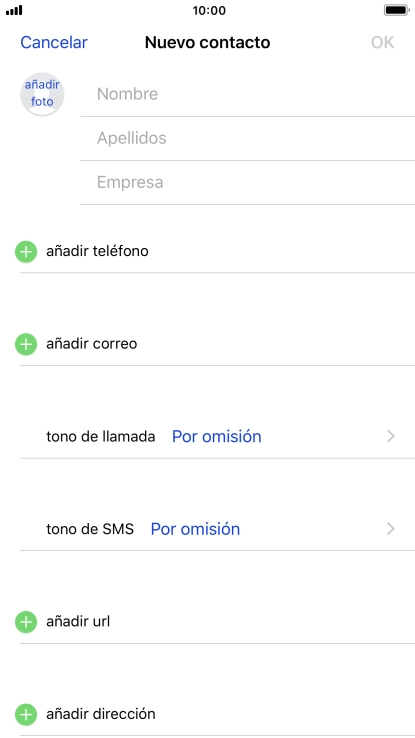Tap the green plus icon for añadir url
This screenshot has height=738, width=415.
[x=26, y=622]
